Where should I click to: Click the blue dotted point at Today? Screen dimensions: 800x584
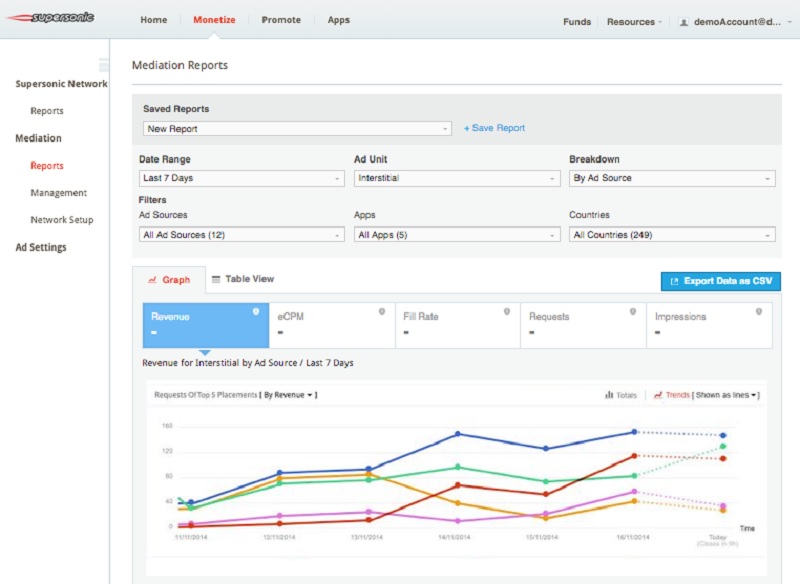[722, 435]
